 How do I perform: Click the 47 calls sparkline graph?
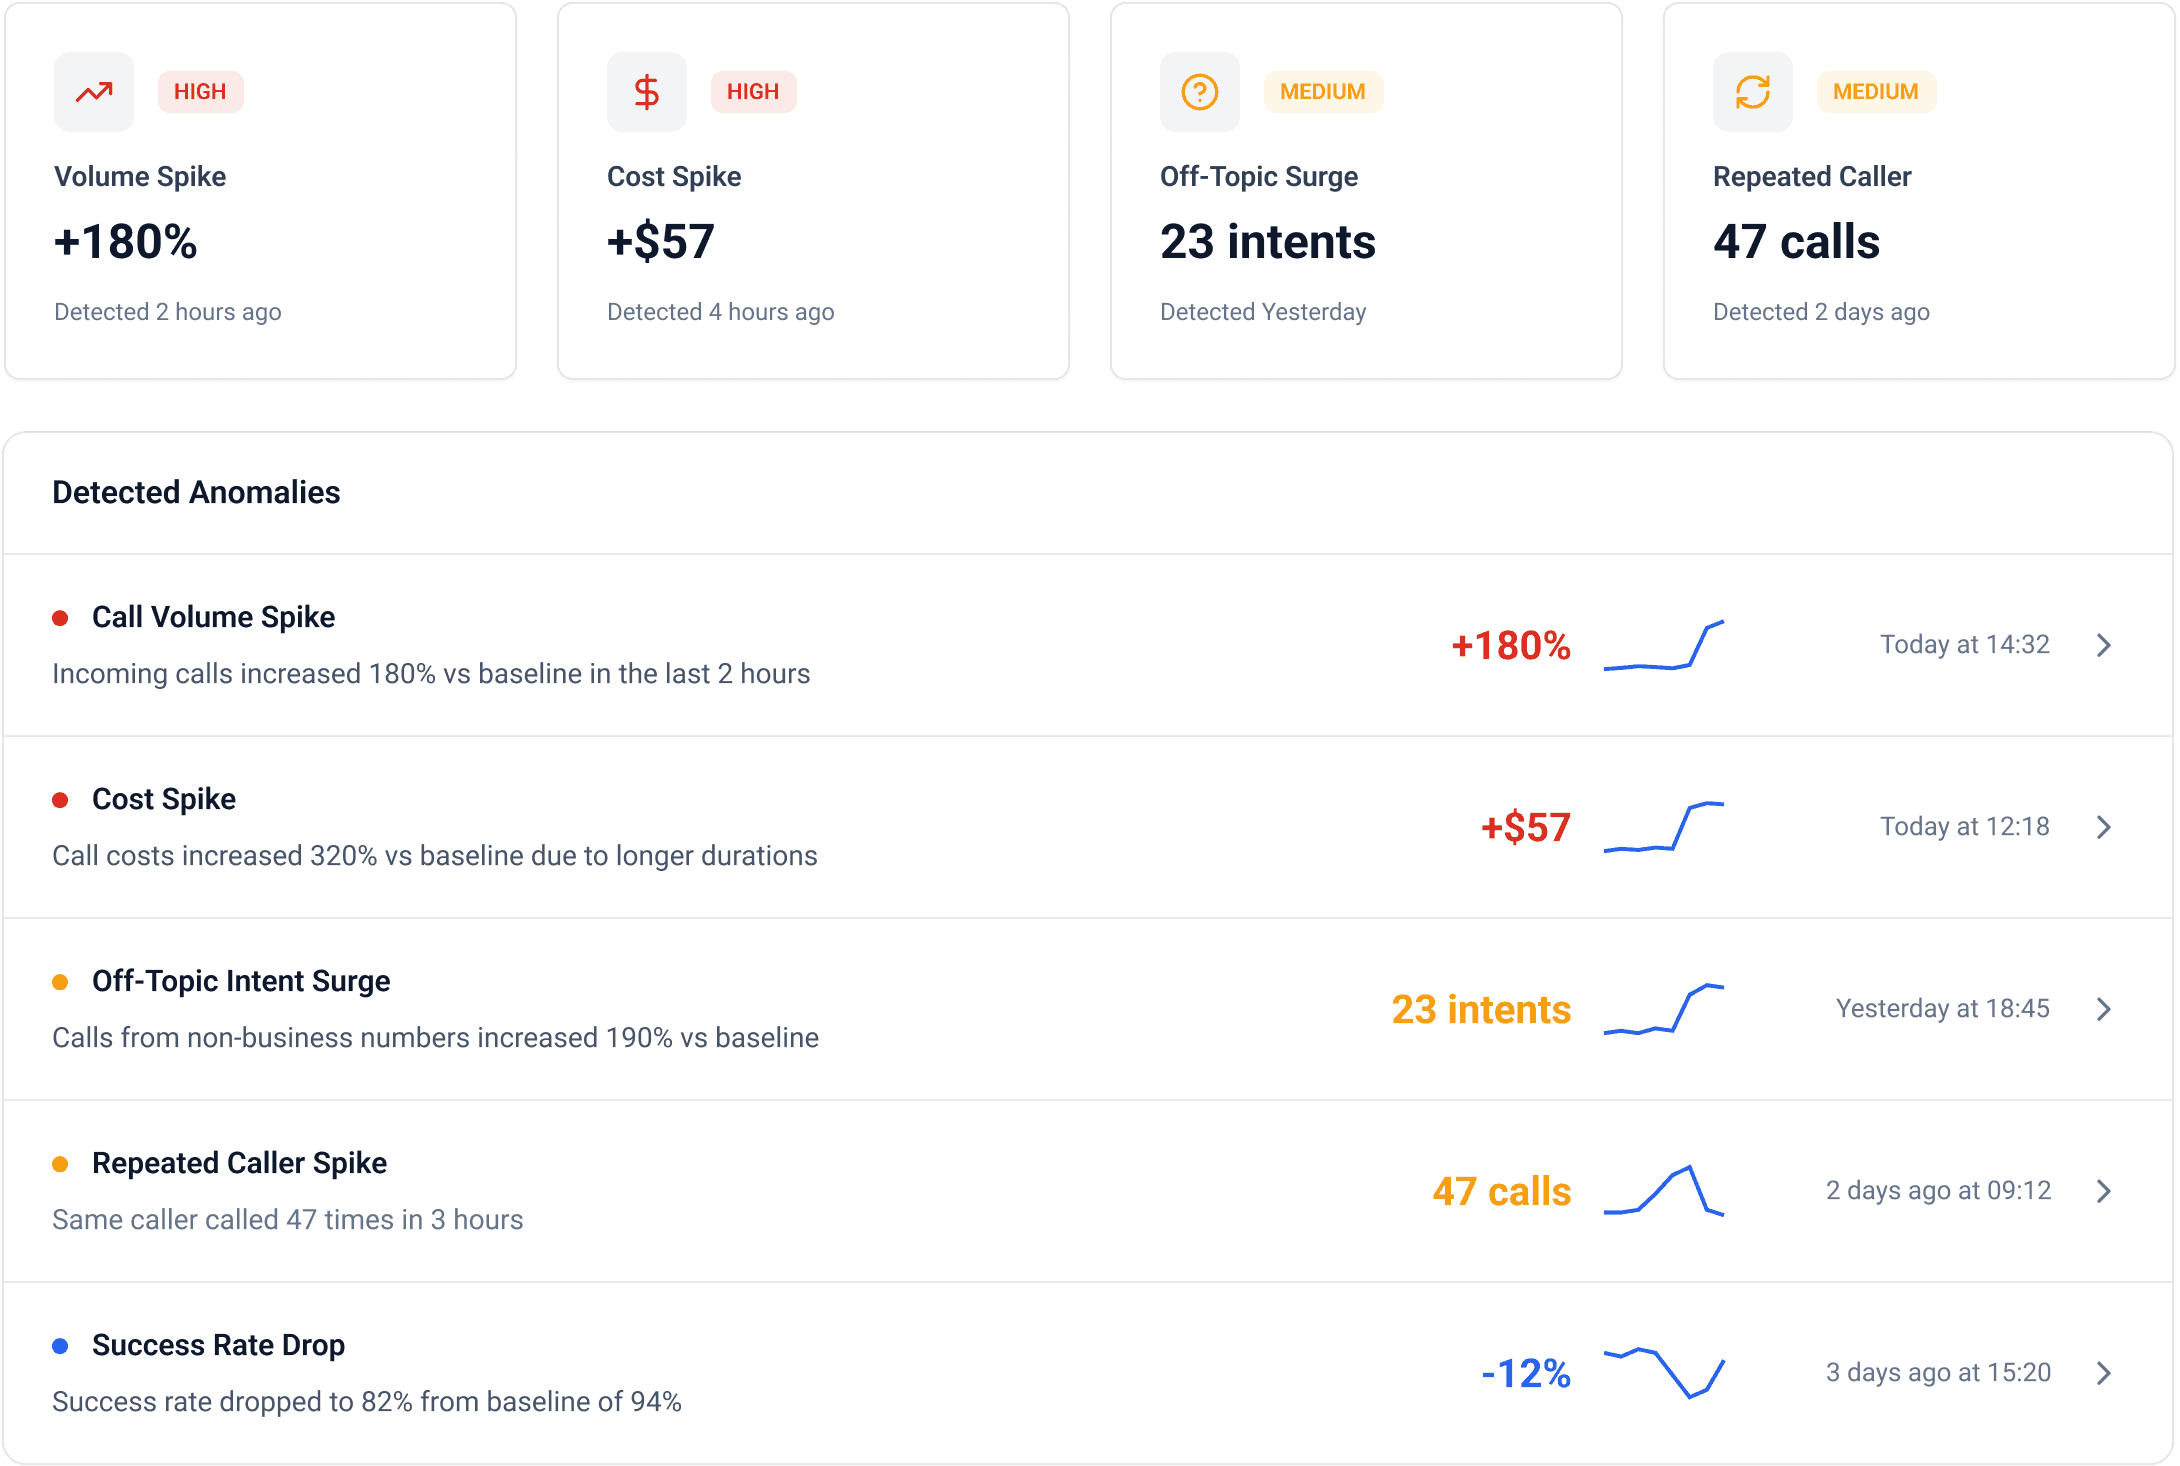[x=1663, y=1192]
